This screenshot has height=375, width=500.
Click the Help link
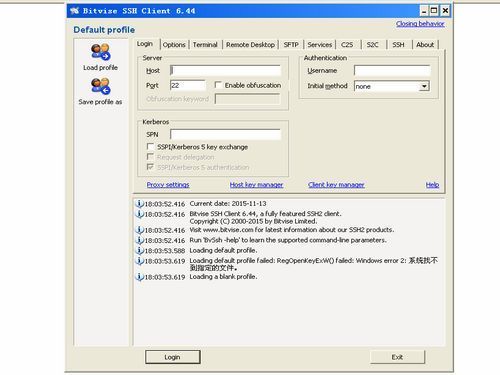coord(432,185)
